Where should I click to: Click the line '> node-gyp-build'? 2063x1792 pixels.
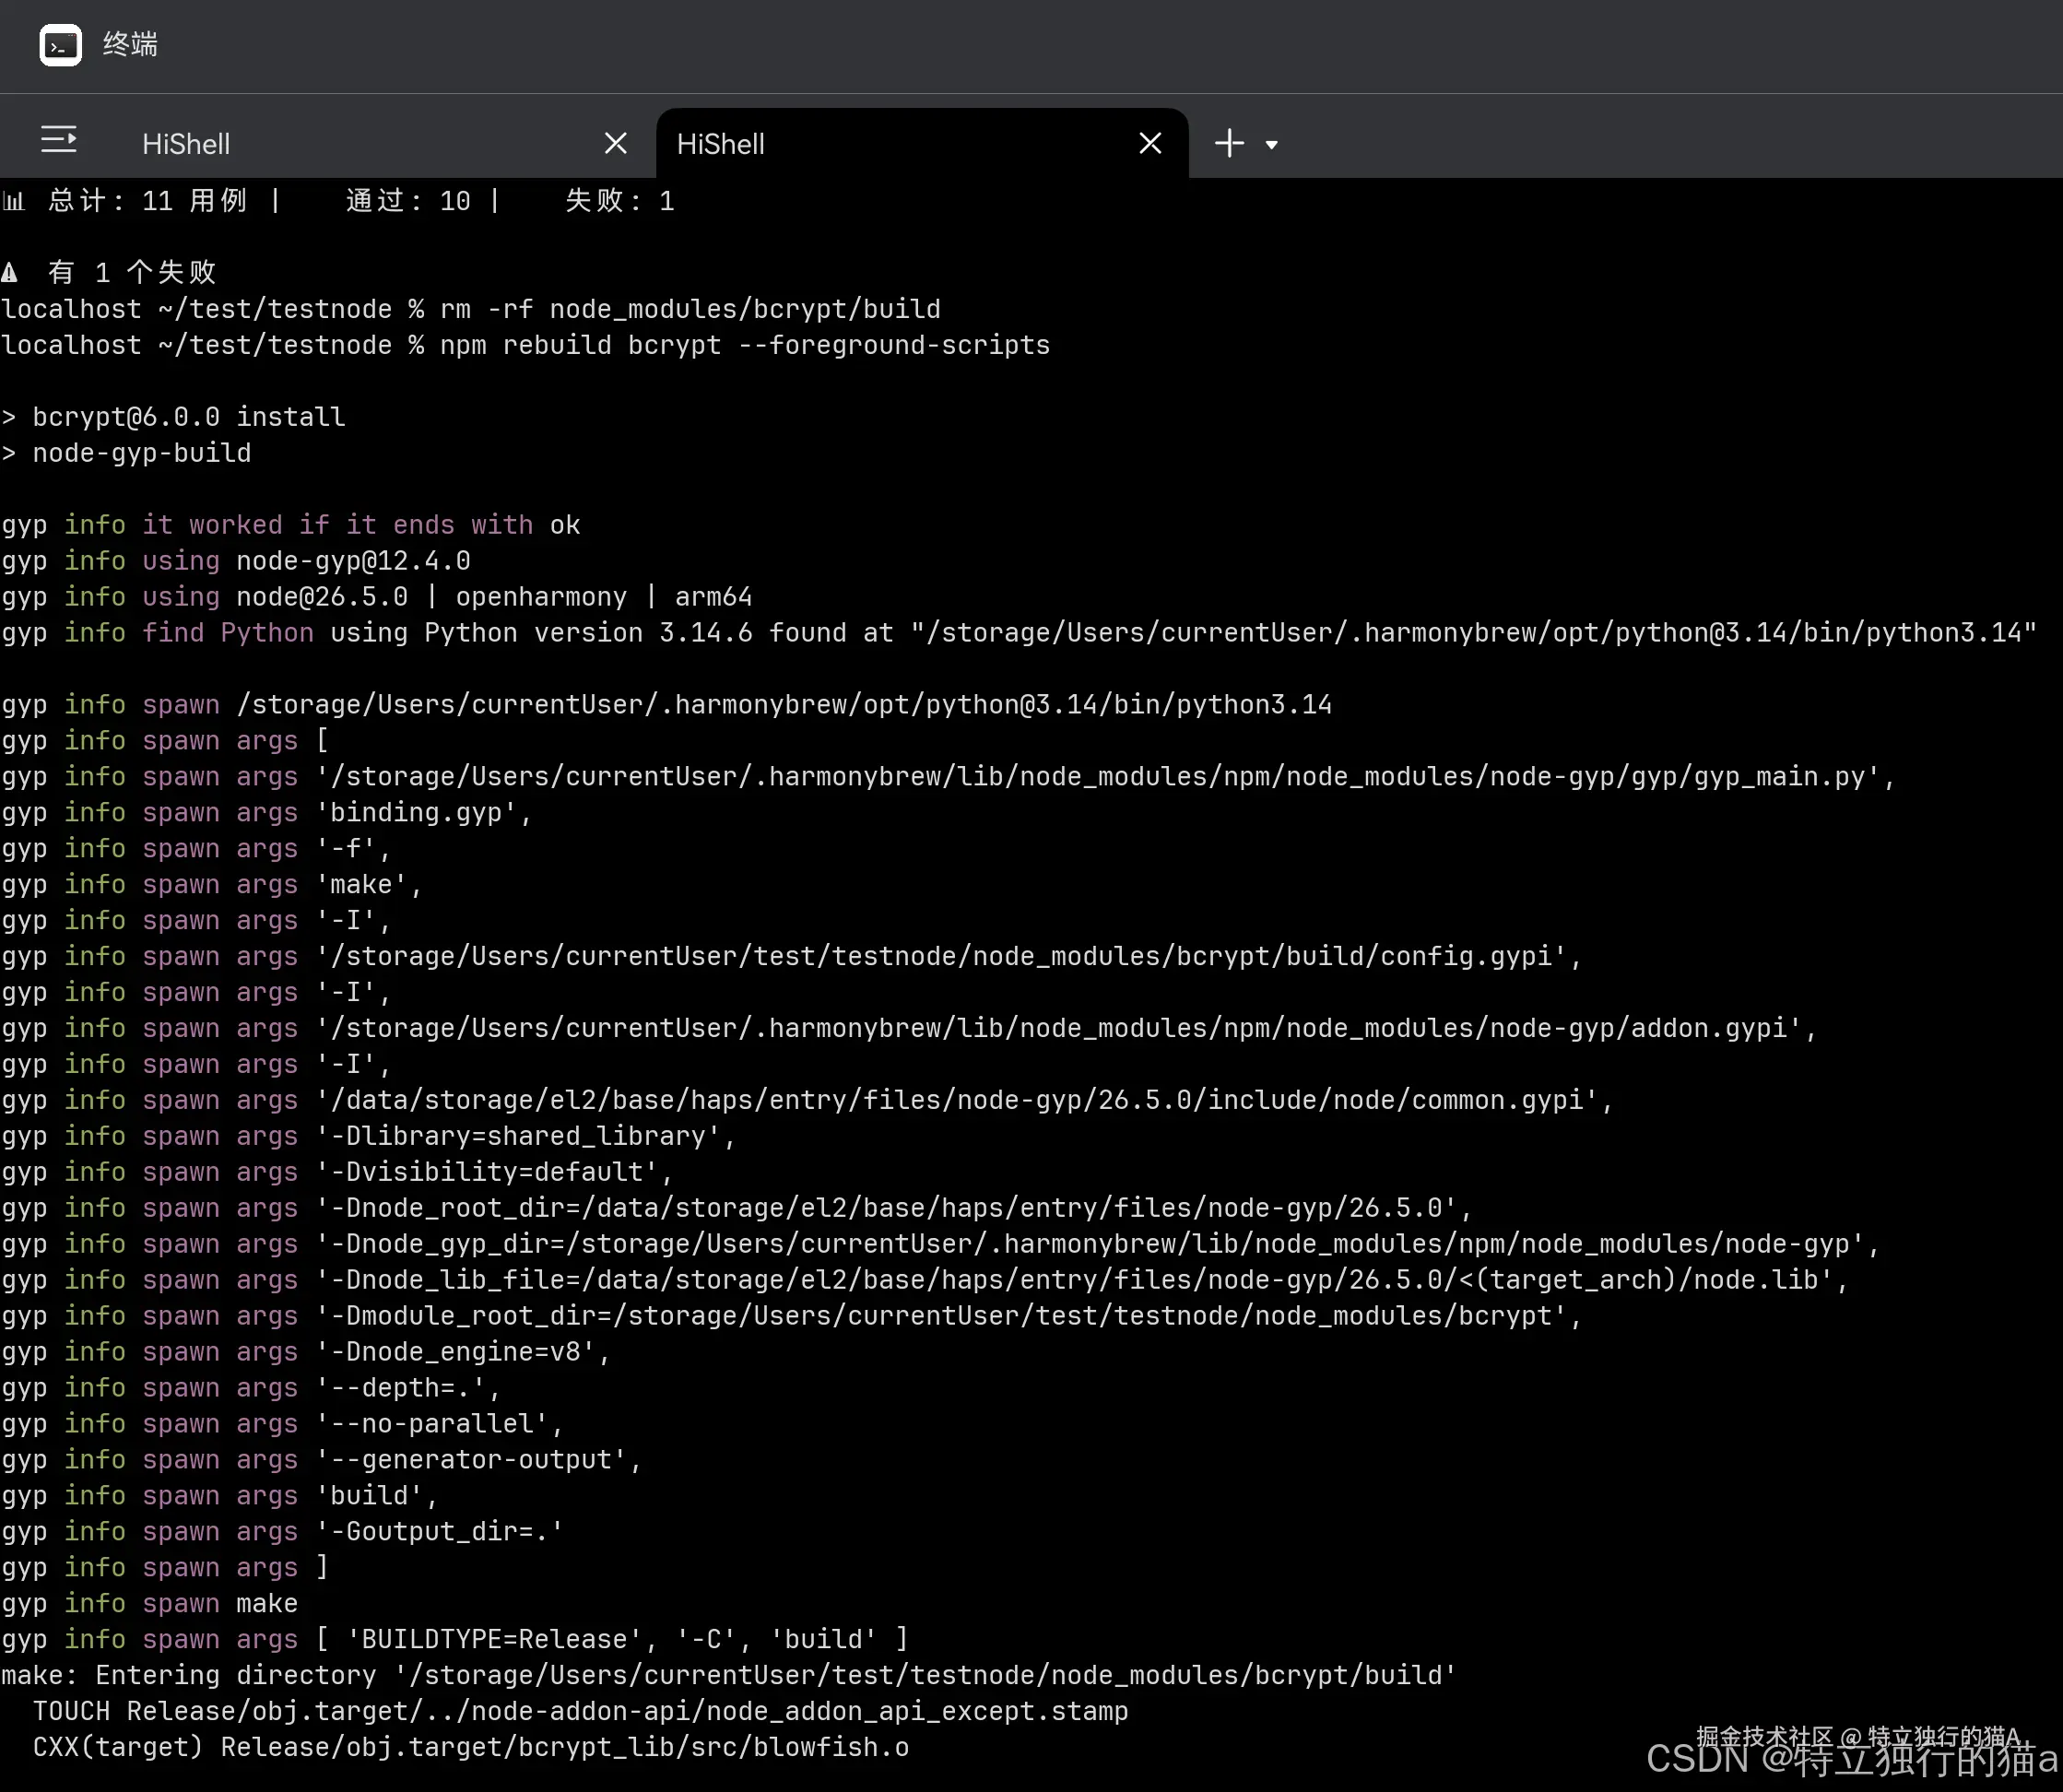(126, 453)
